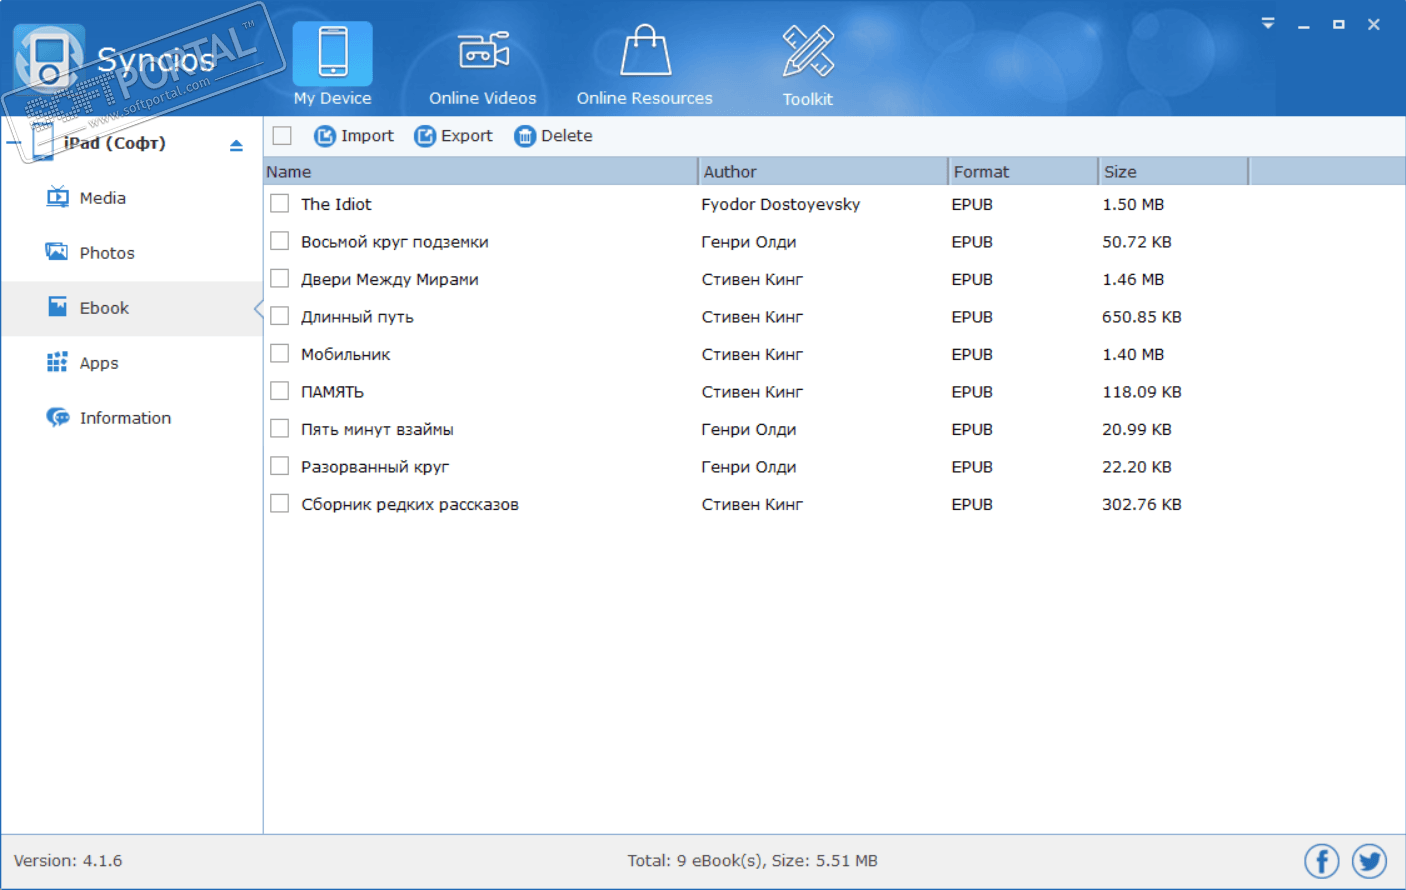Screen dimensions: 1406x890
Task: Select the title ПАМЯТЬ
Action: click(332, 392)
